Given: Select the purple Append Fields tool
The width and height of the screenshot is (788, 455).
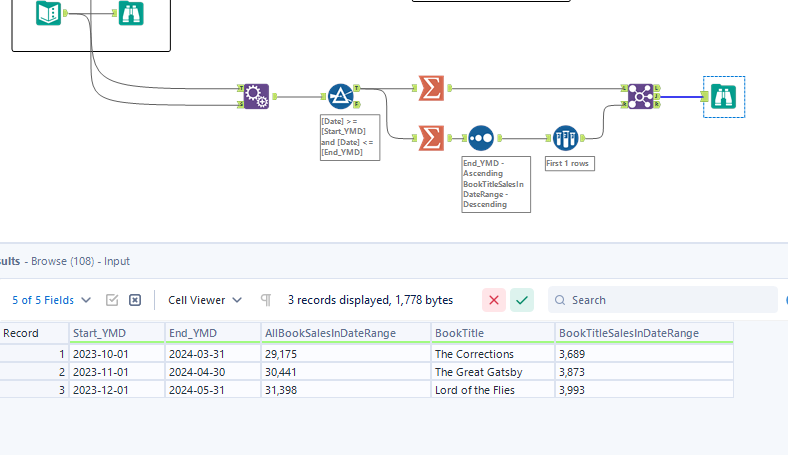Looking at the screenshot, I should [x=256, y=96].
